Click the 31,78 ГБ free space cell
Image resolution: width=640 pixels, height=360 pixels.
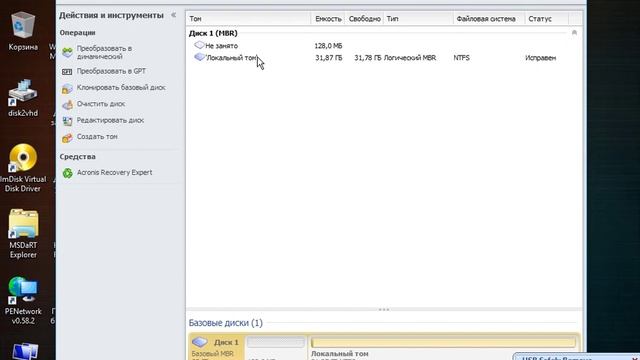click(367, 58)
